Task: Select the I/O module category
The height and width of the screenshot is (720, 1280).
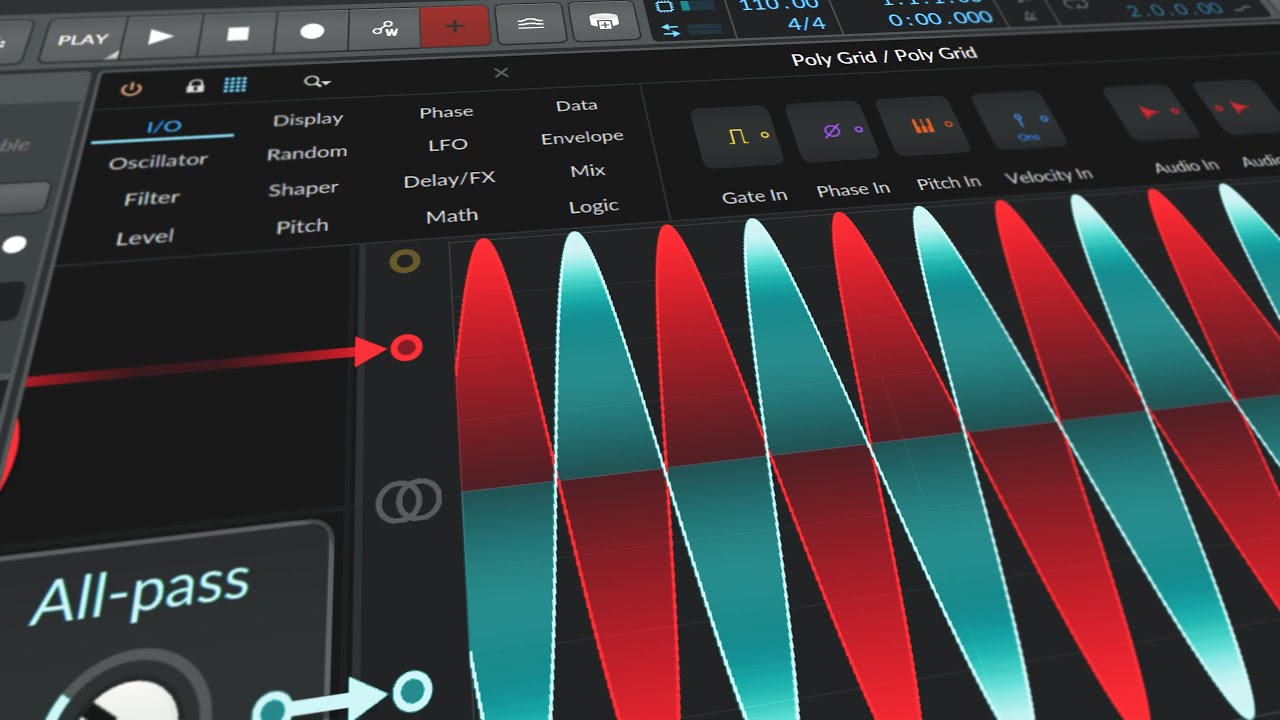Action: (164, 126)
